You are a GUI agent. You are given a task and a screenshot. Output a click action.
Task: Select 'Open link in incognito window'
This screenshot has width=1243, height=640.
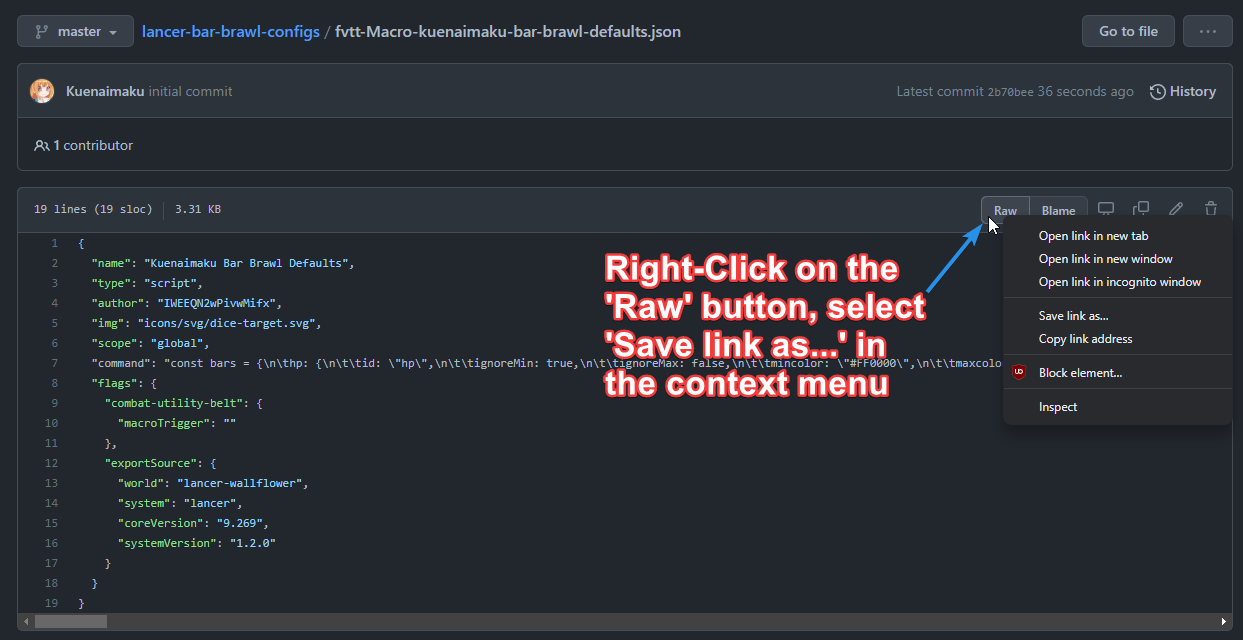1117,282
